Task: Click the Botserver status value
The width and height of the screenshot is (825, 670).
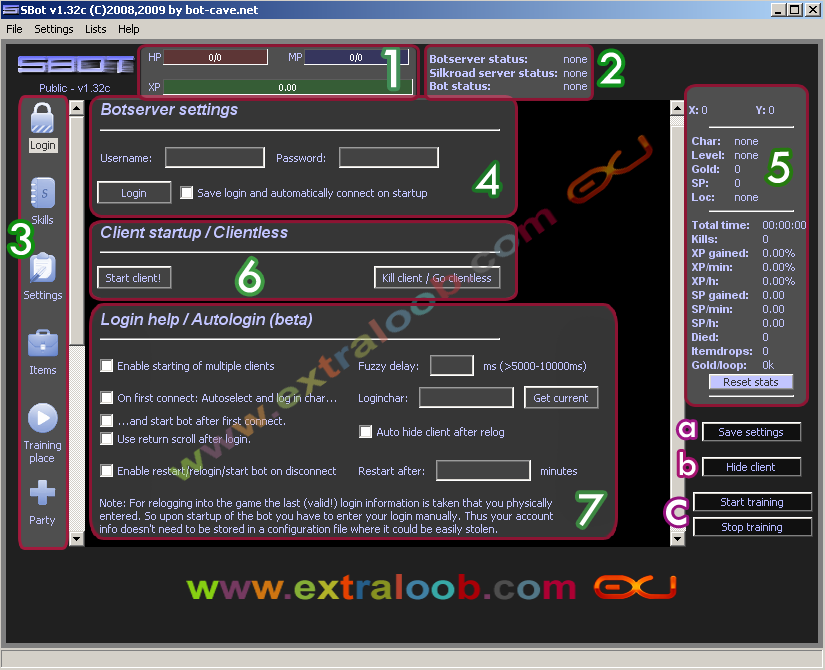Action: pyautogui.click(x=575, y=59)
